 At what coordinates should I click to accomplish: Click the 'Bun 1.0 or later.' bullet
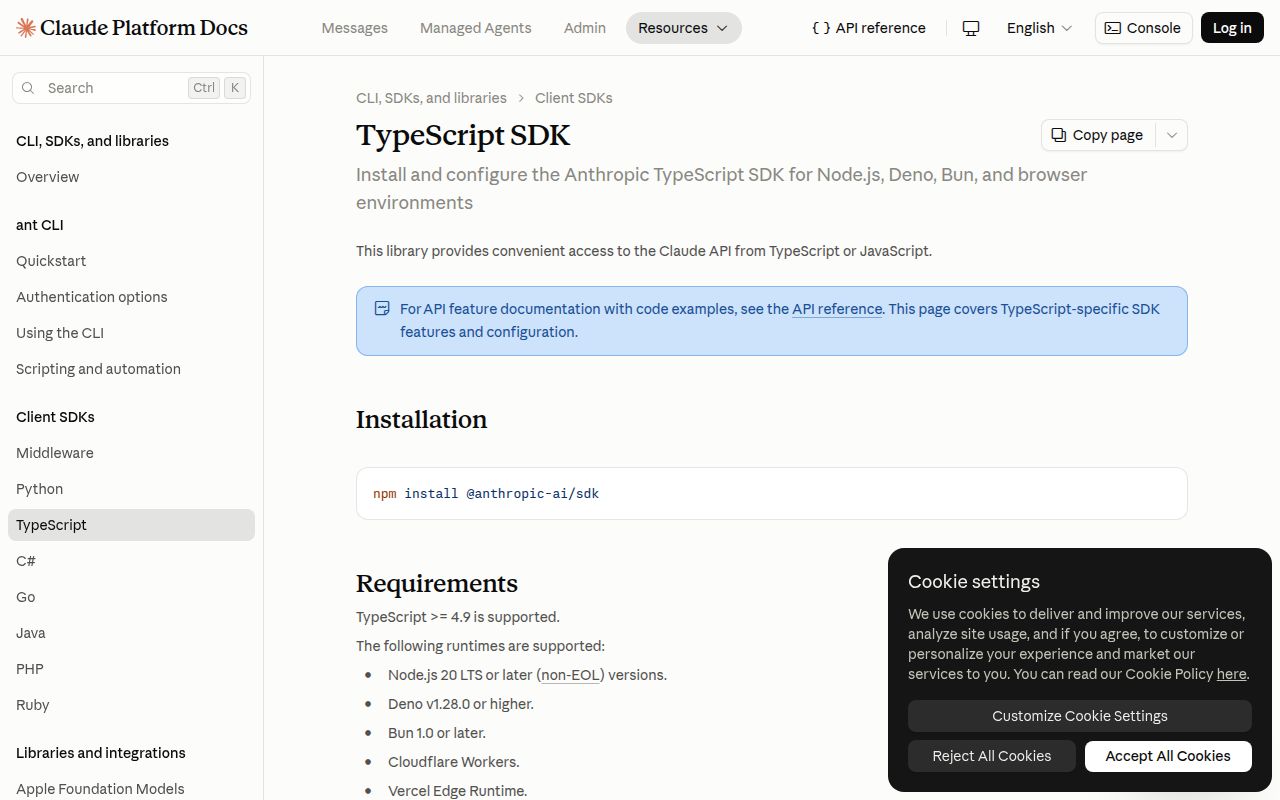(437, 733)
